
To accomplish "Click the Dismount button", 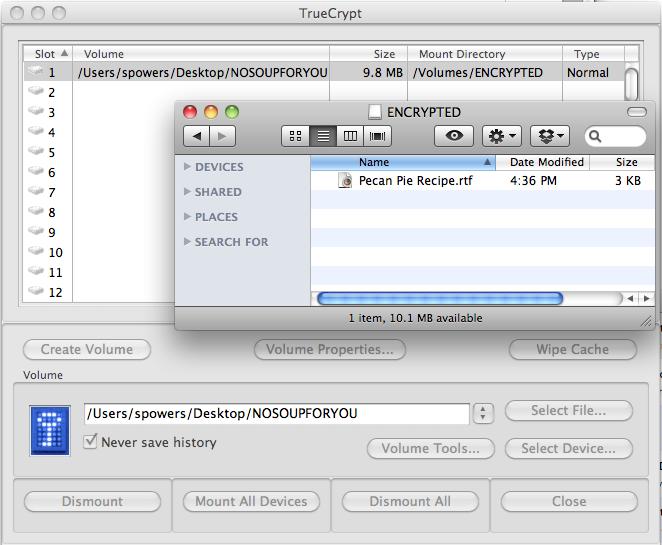I will coord(92,501).
